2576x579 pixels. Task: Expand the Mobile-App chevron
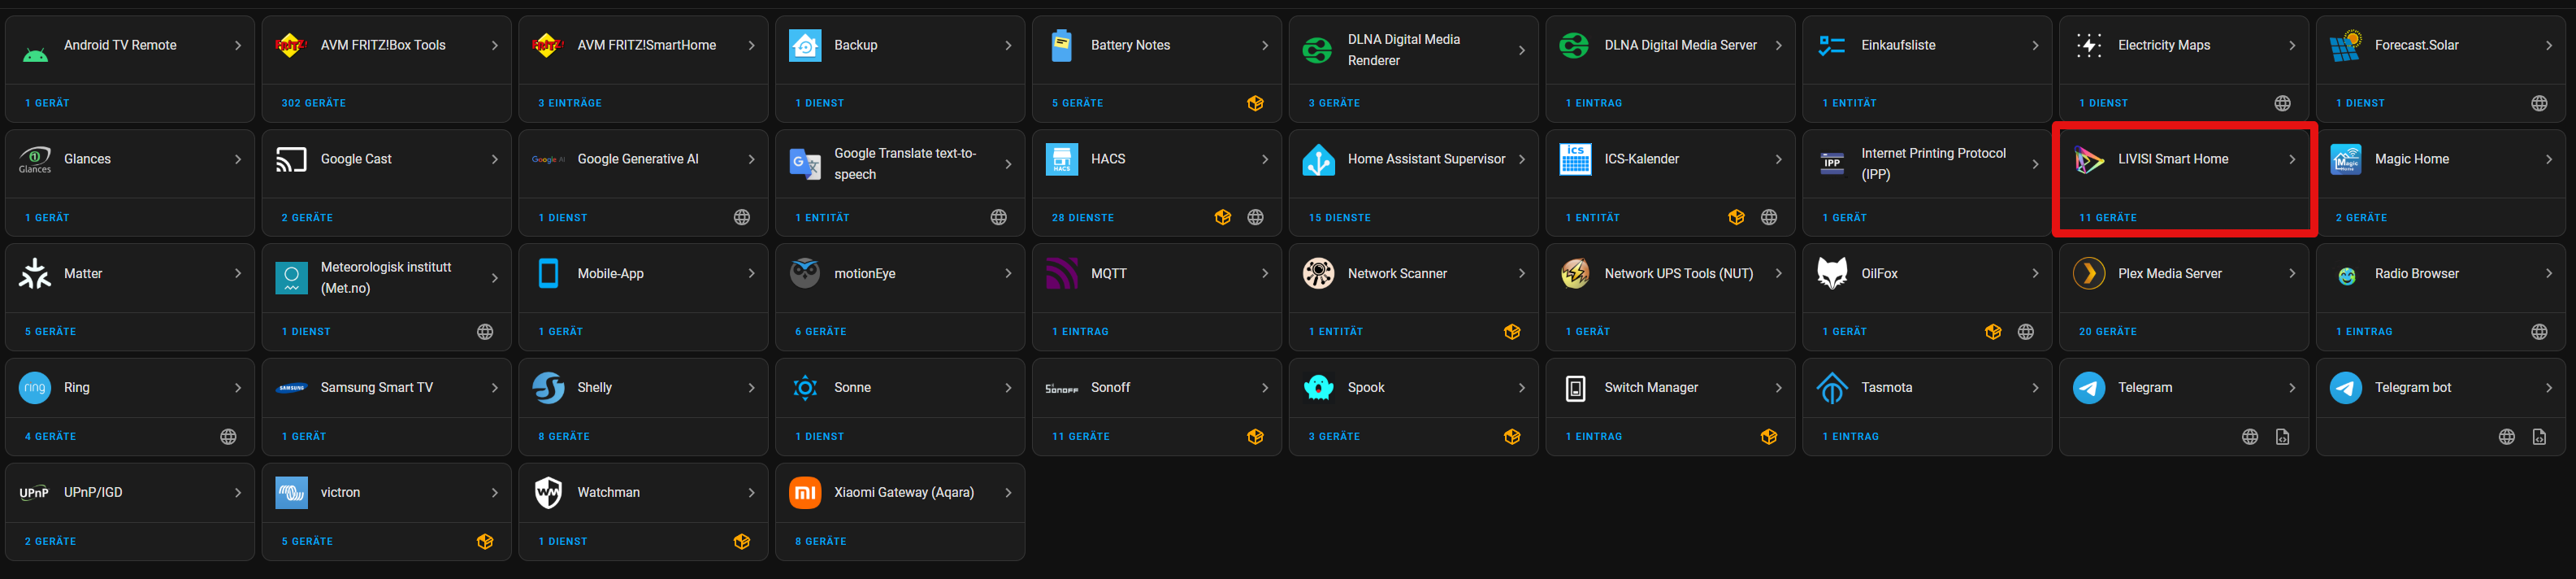(x=751, y=273)
